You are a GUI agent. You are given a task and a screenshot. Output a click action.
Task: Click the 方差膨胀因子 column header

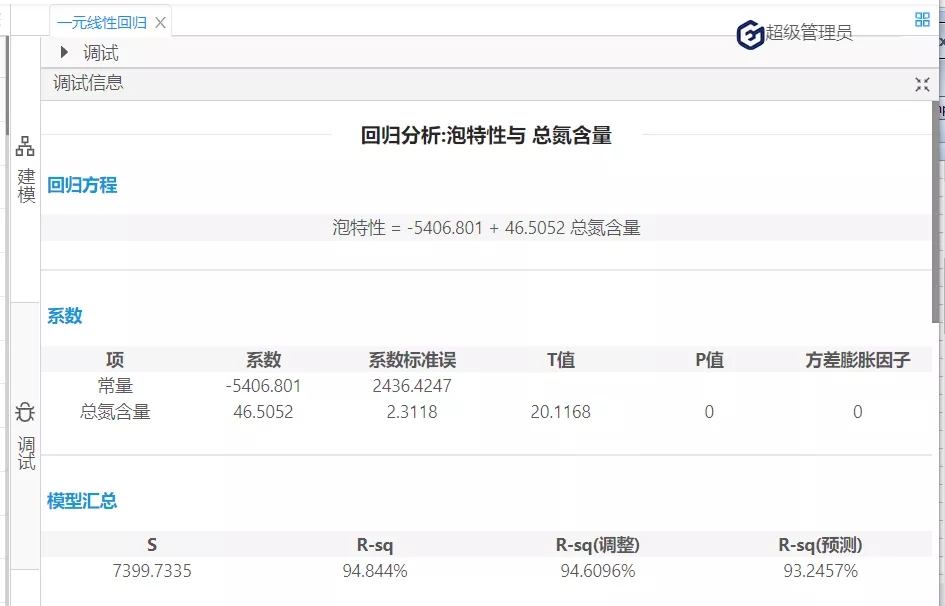tap(857, 360)
